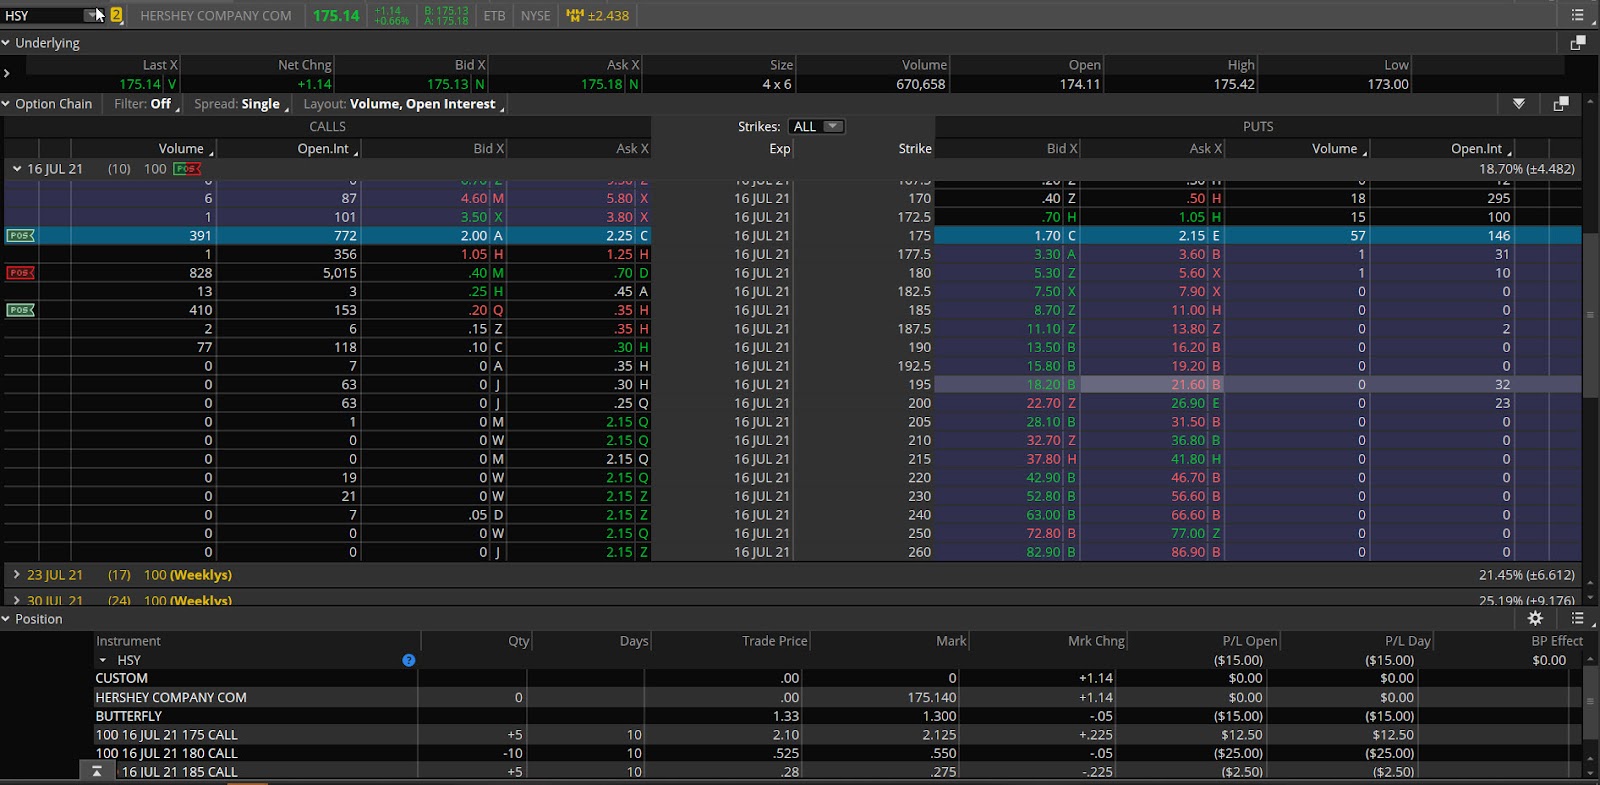This screenshot has height=785, width=1600.
Task: Open the Spread: Single dropdown
Action: [x=241, y=104]
